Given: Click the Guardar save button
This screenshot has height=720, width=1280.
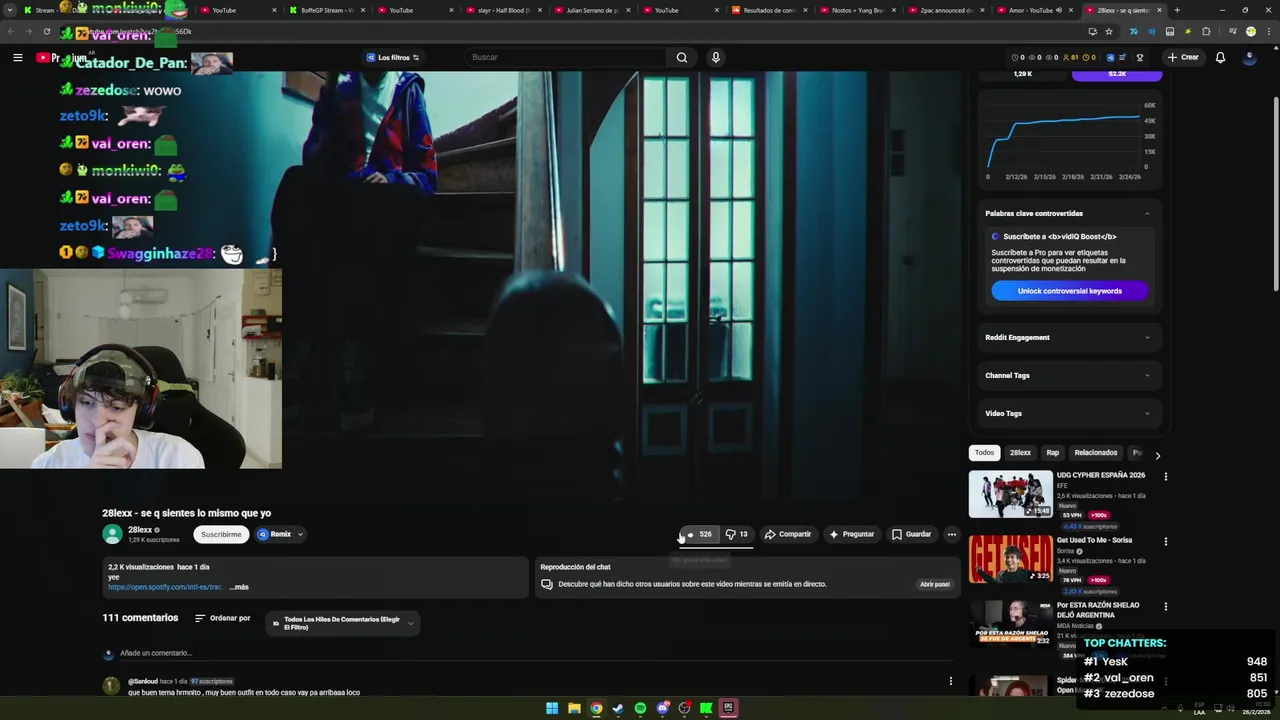Looking at the screenshot, I should 911,534.
